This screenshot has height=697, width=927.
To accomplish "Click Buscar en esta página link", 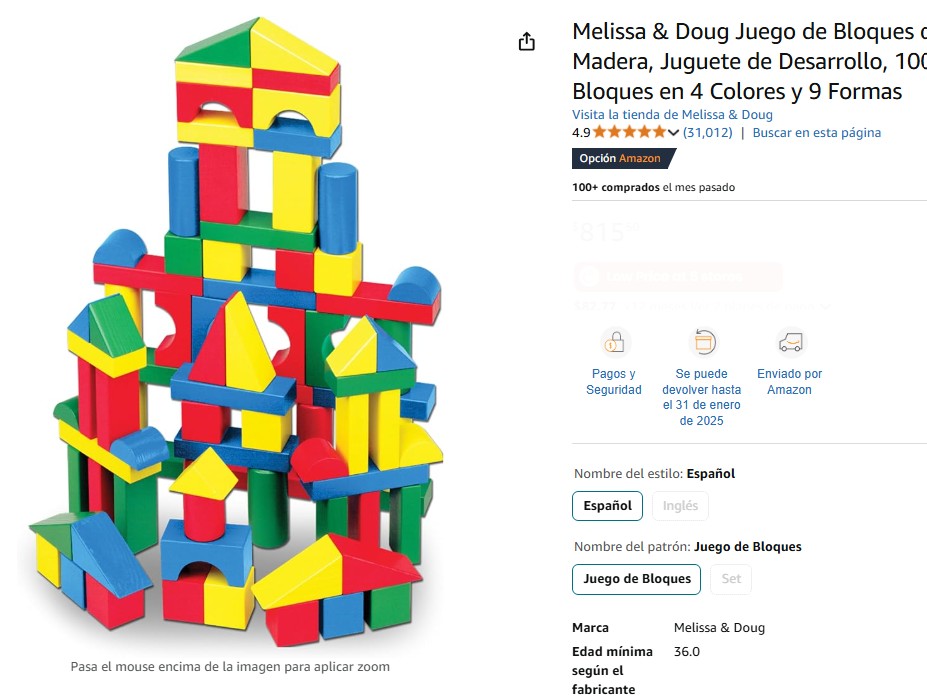I will (816, 132).
